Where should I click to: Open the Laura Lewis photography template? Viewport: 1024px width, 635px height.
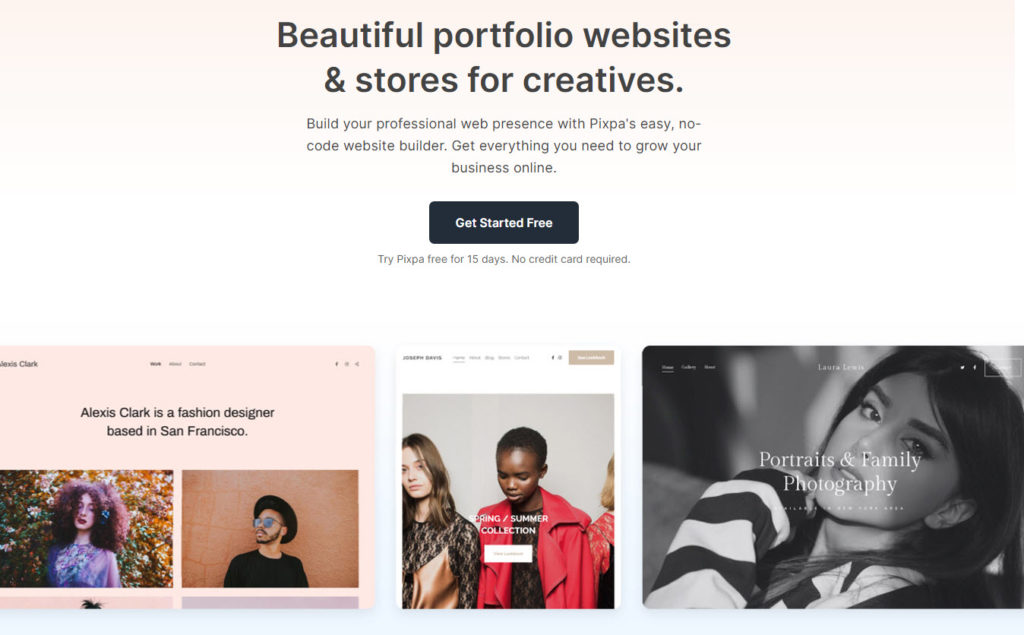(x=833, y=477)
